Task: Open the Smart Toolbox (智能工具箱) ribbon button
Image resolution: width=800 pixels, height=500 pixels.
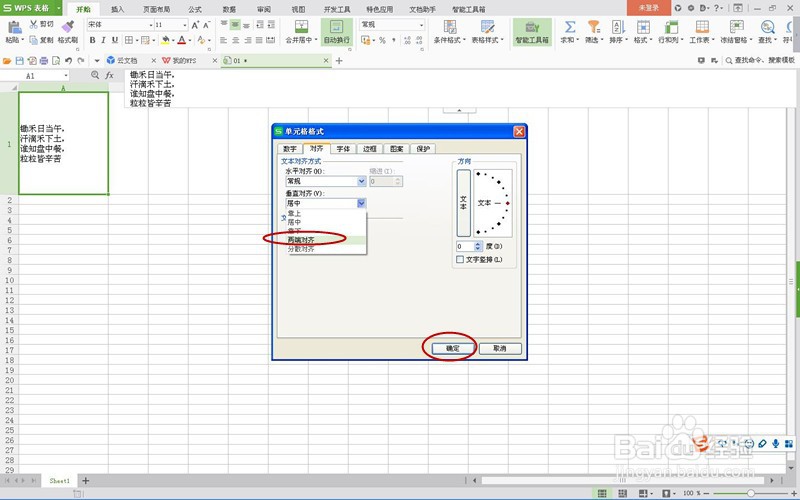Action: [532, 32]
